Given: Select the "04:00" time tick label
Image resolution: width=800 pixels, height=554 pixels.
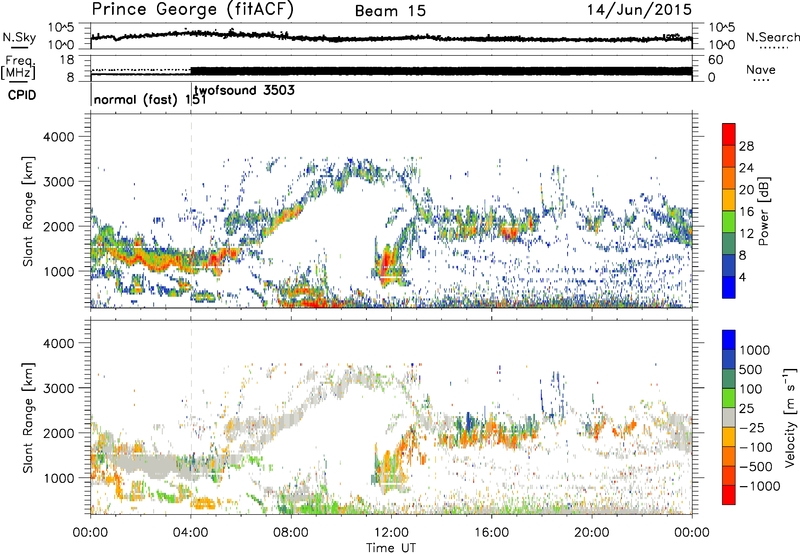Looking at the screenshot, I should click(190, 533).
